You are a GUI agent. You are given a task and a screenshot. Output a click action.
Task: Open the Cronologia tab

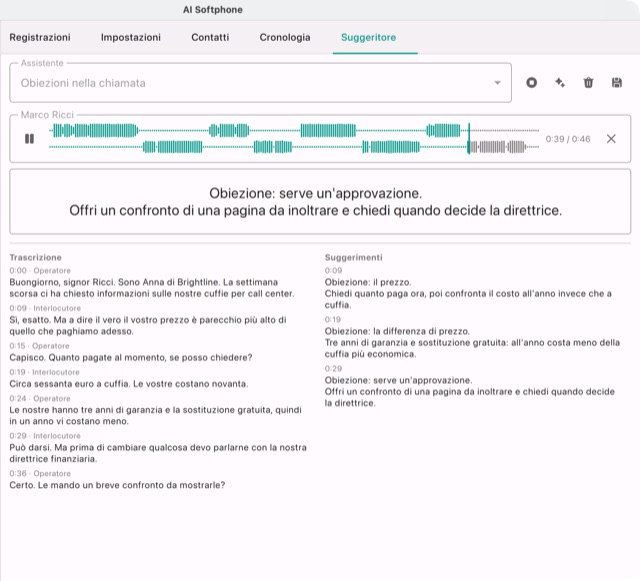click(285, 37)
